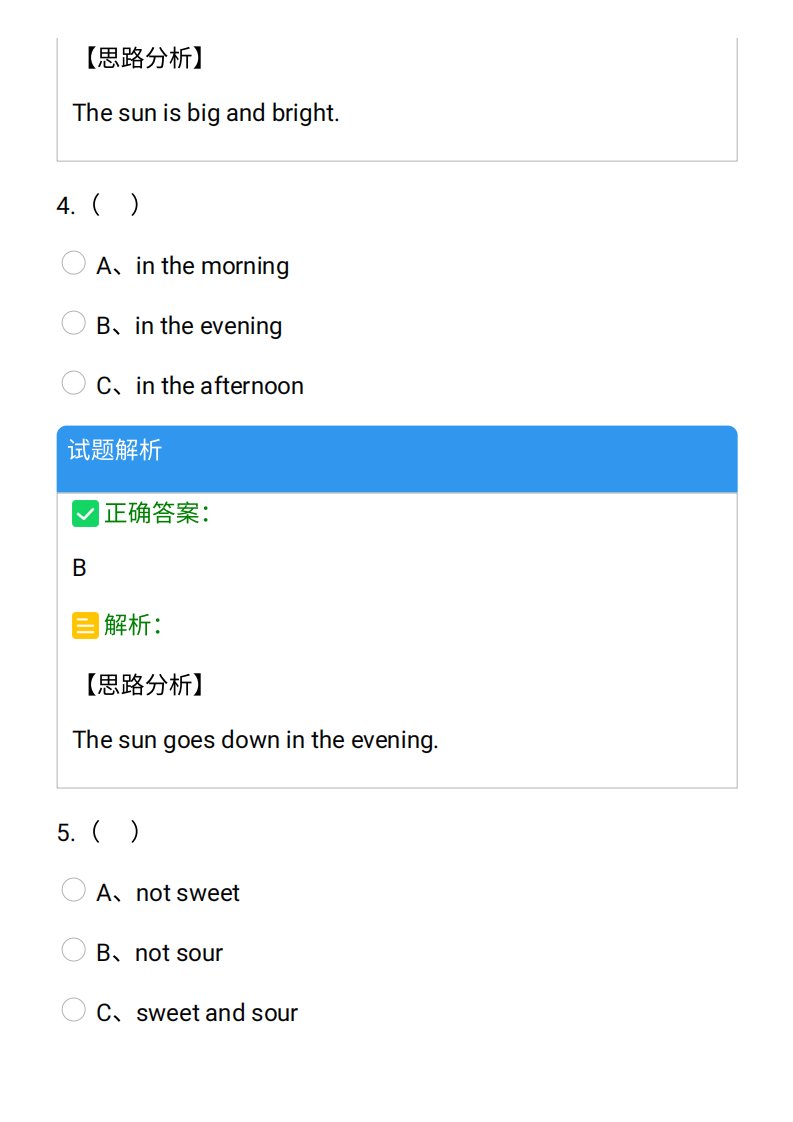Click the text in the evening
The width and height of the screenshot is (793, 1122).
(x=208, y=326)
